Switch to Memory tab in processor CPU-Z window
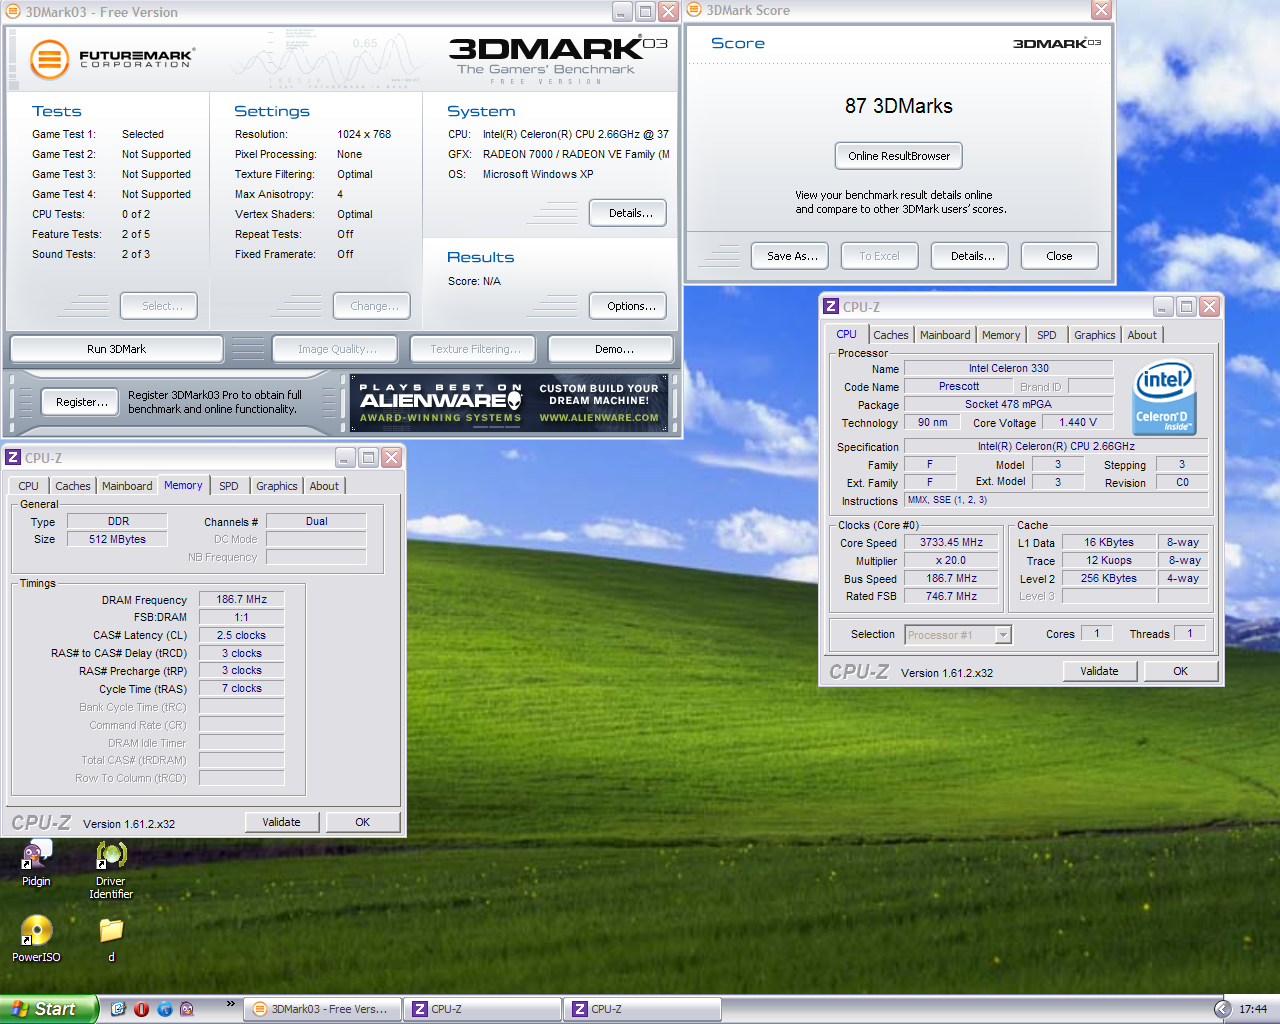 pyautogui.click(x=1001, y=335)
